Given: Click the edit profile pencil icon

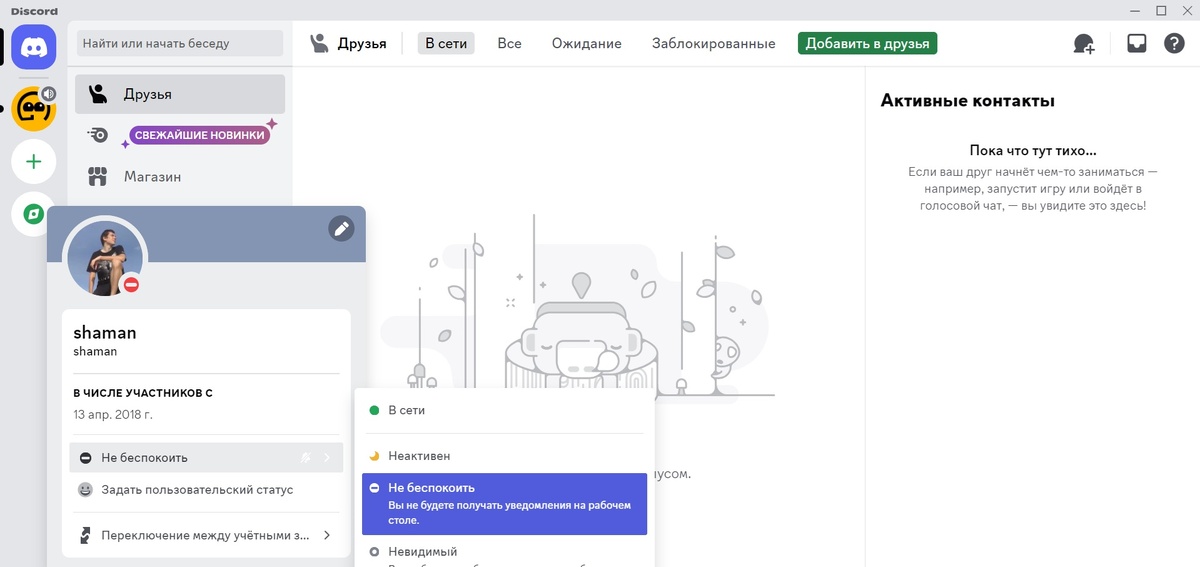Looking at the screenshot, I should tap(342, 229).
